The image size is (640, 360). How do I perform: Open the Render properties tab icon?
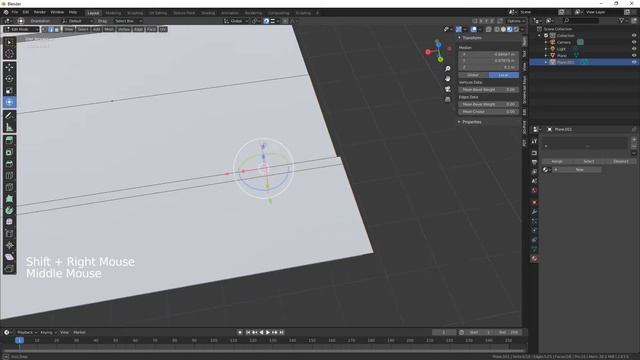(x=534, y=153)
